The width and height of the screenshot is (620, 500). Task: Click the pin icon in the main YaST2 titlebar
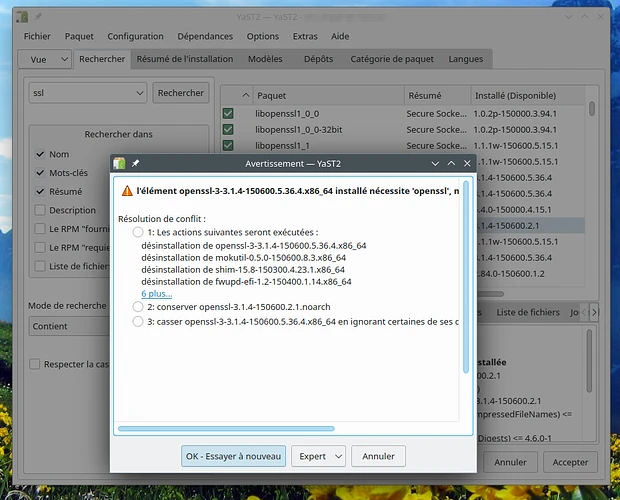tap(38, 17)
